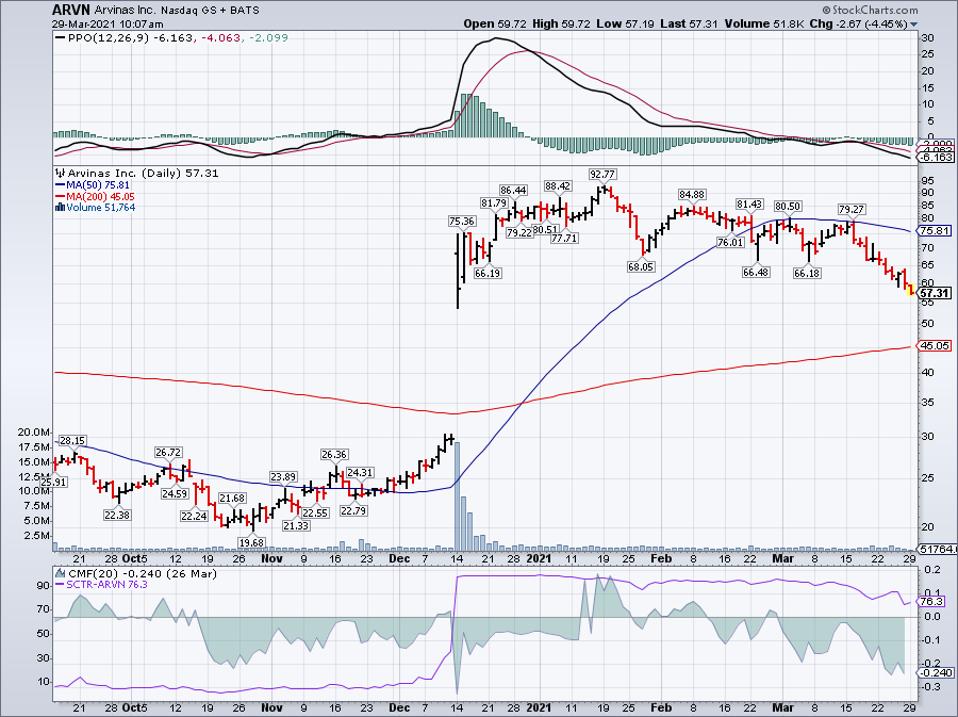This screenshot has width=958, height=717.
Task: Click the 26.36 price label
Action: [x=334, y=454]
